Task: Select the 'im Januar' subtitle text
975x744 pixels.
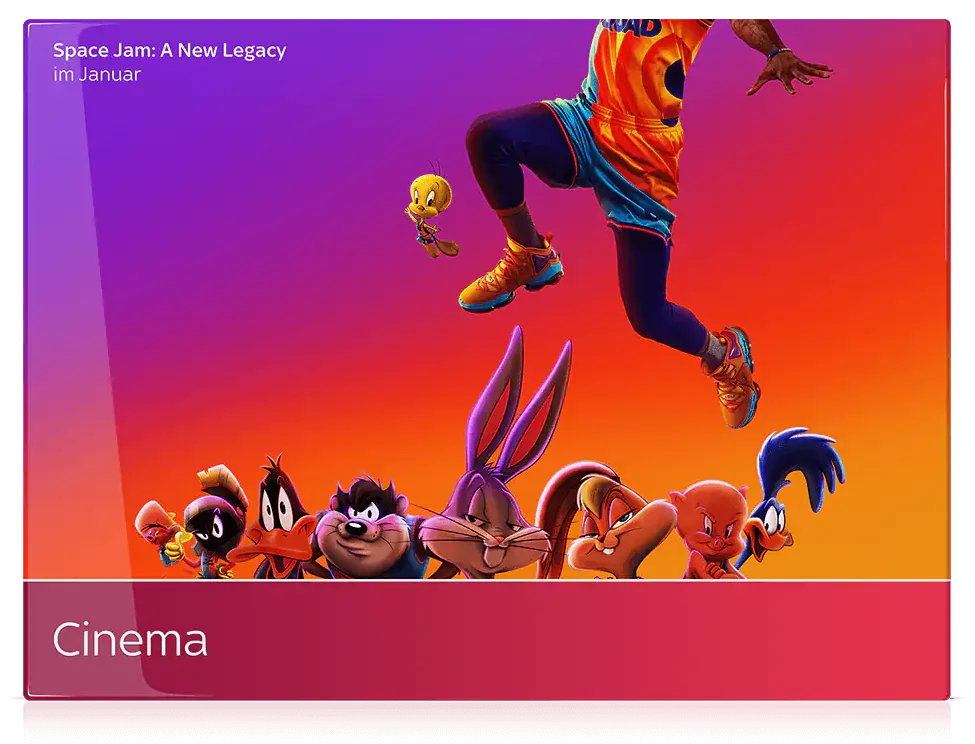Action: 97,75
